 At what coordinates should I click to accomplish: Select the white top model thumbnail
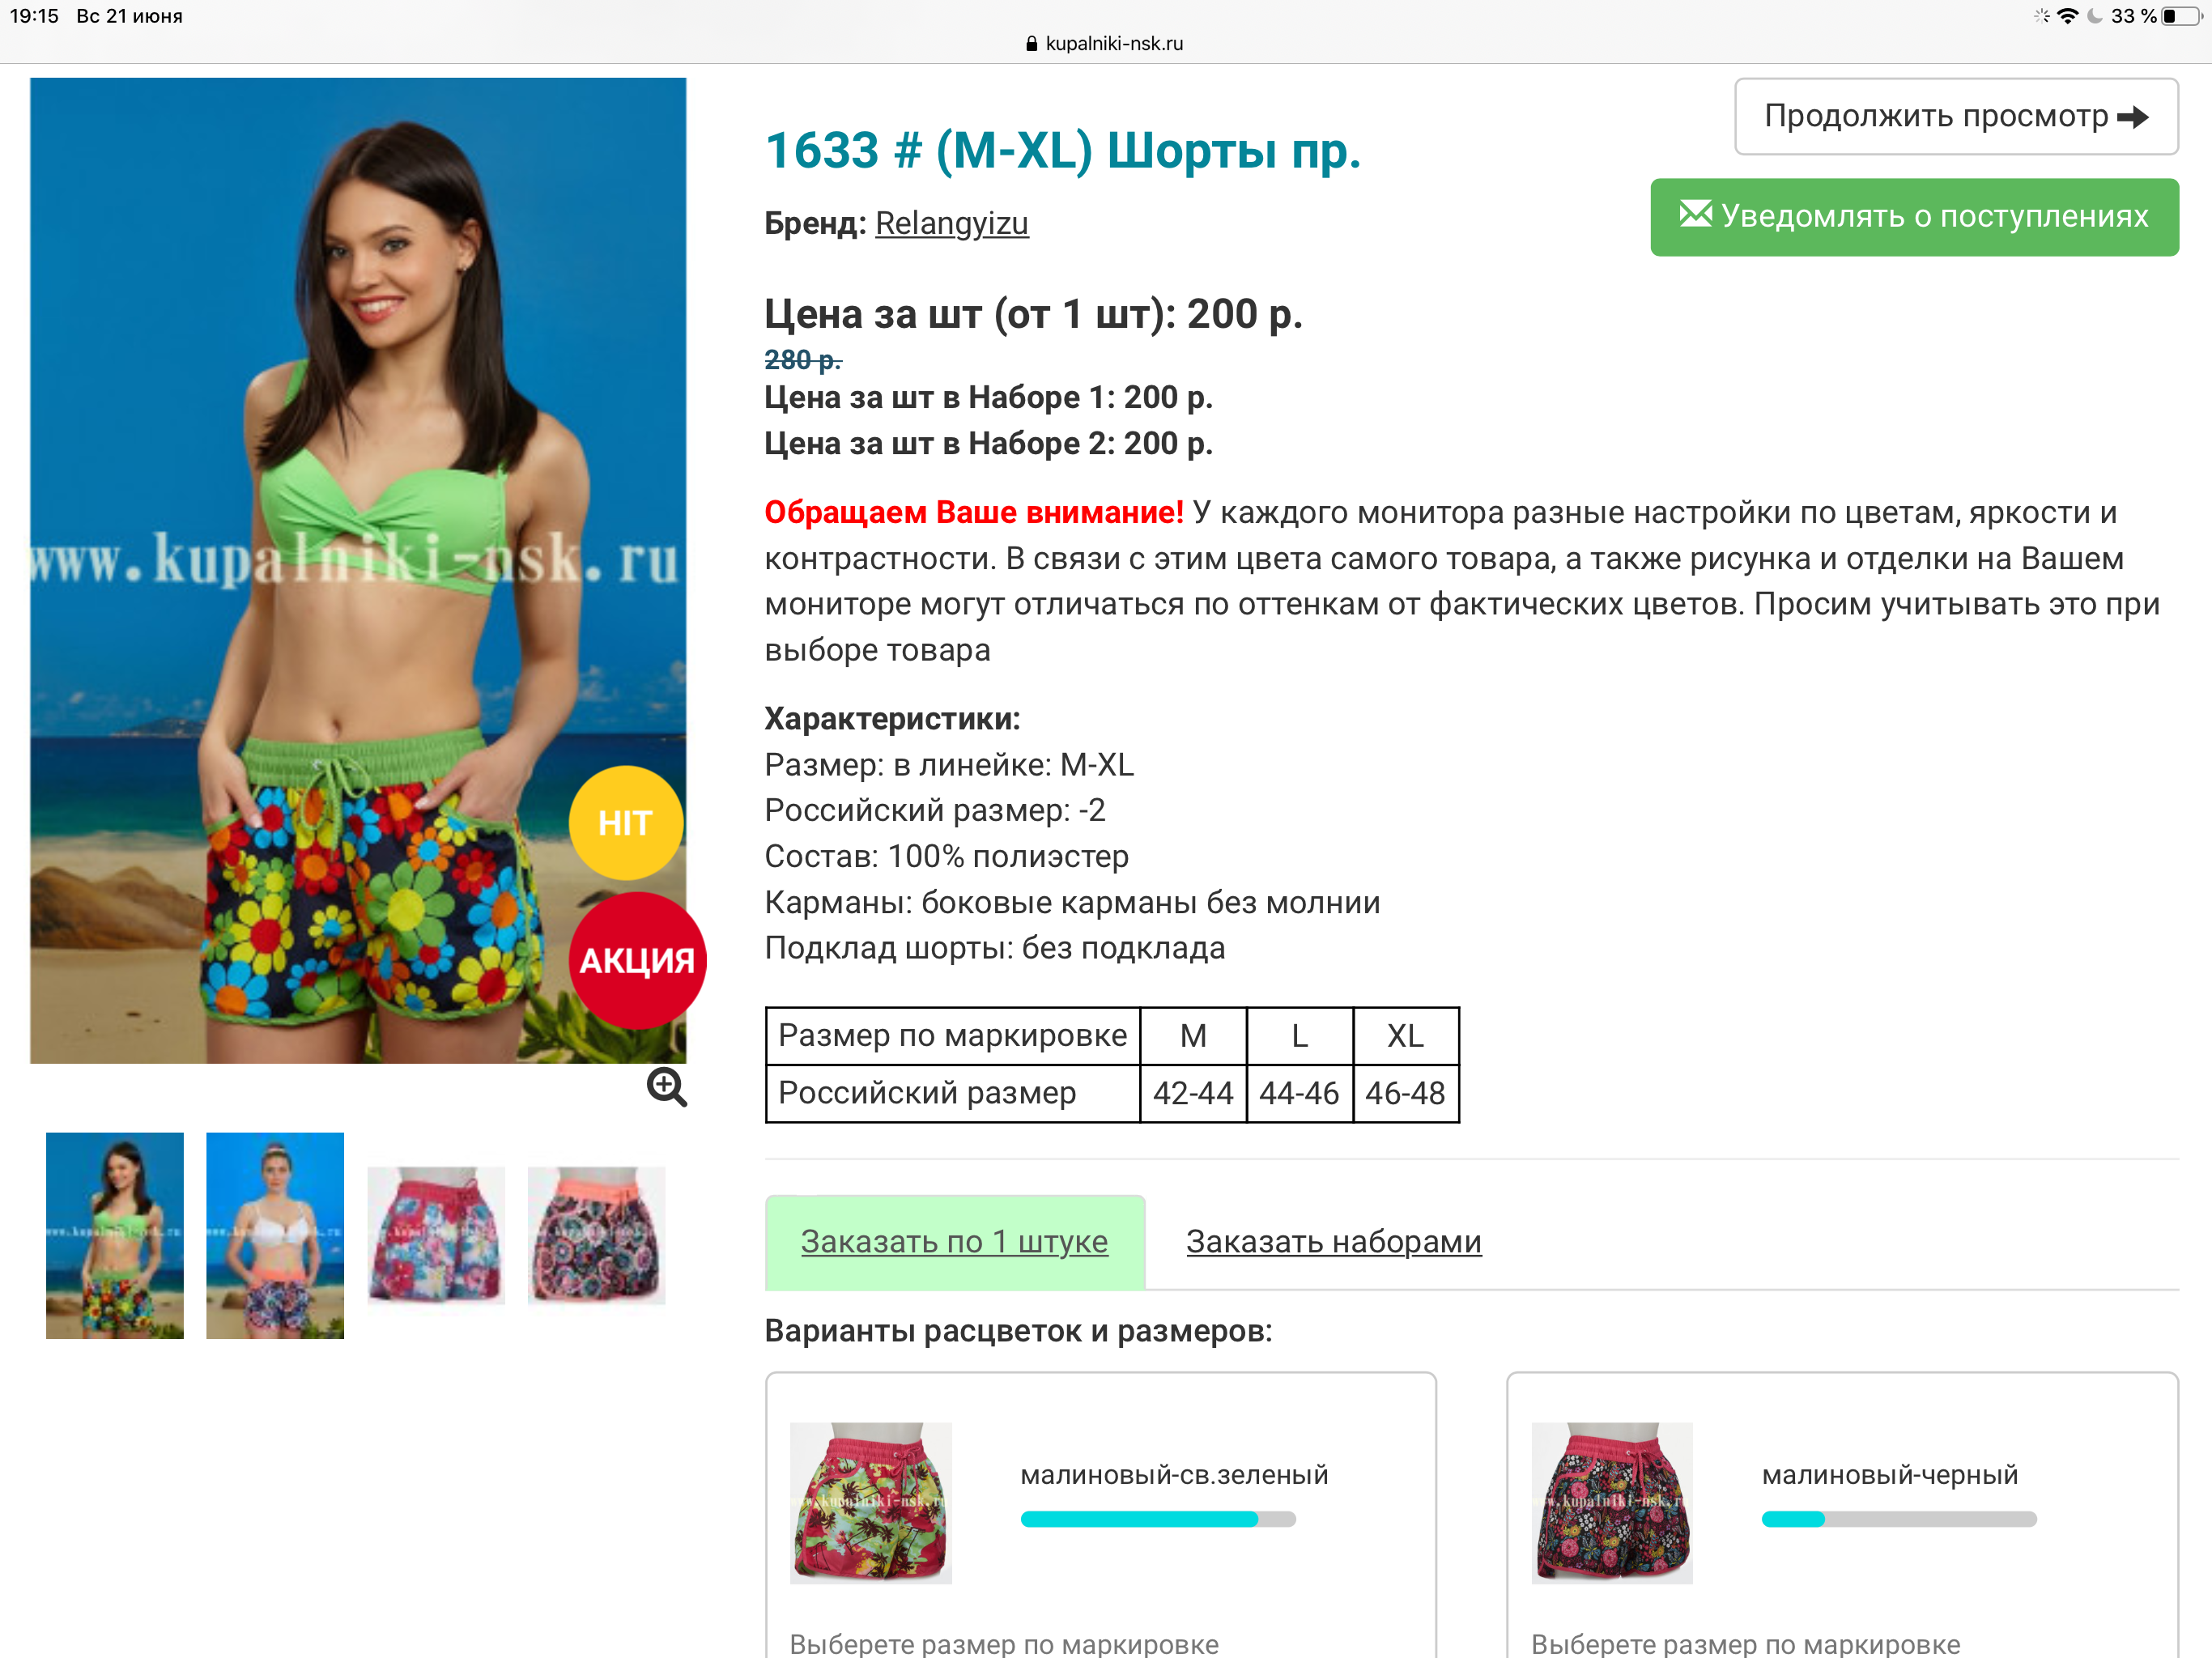tap(275, 1235)
